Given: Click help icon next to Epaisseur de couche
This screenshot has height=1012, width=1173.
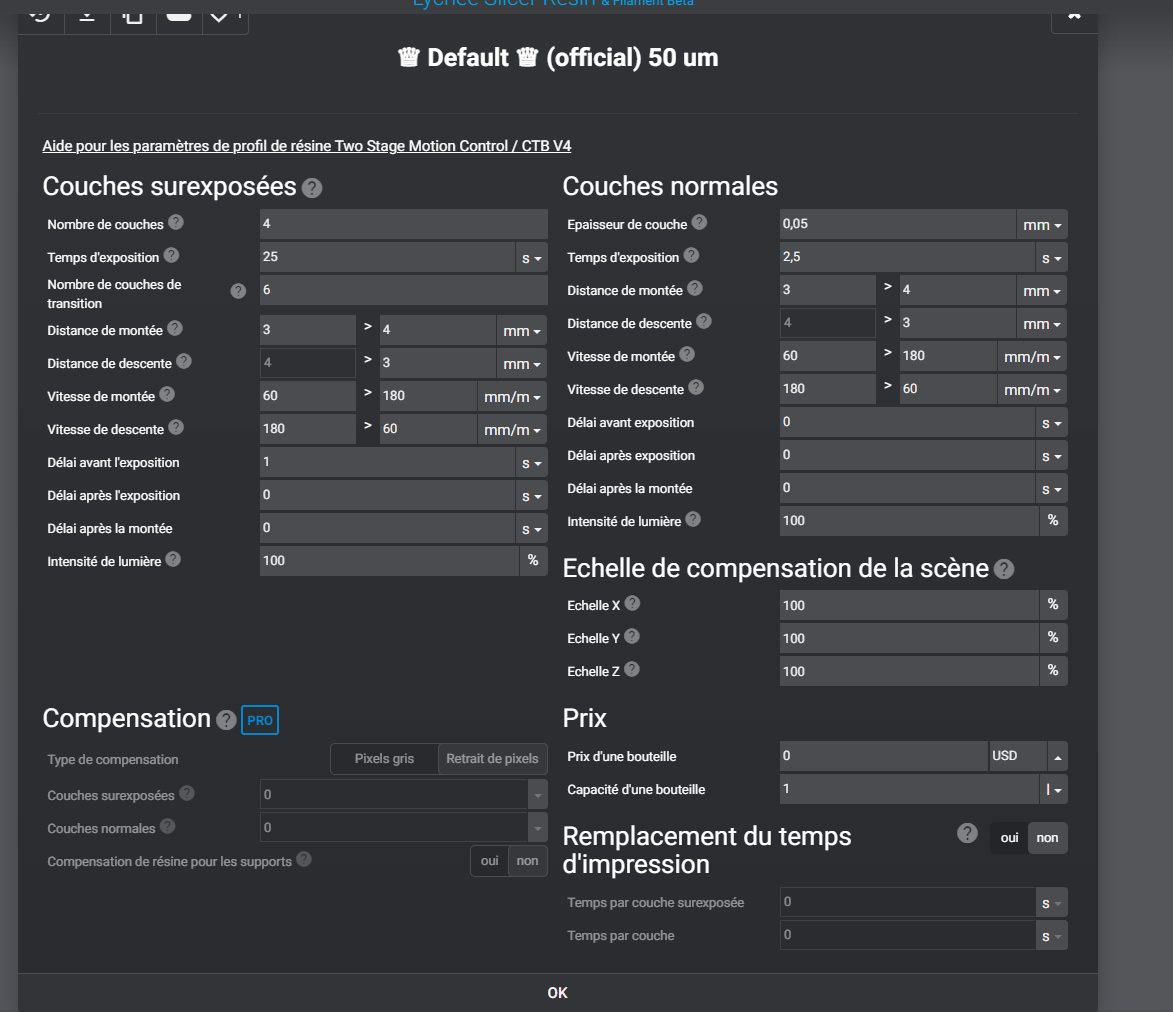Looking at the screenshot, I should pyautogui.click(x=699, y=223).
